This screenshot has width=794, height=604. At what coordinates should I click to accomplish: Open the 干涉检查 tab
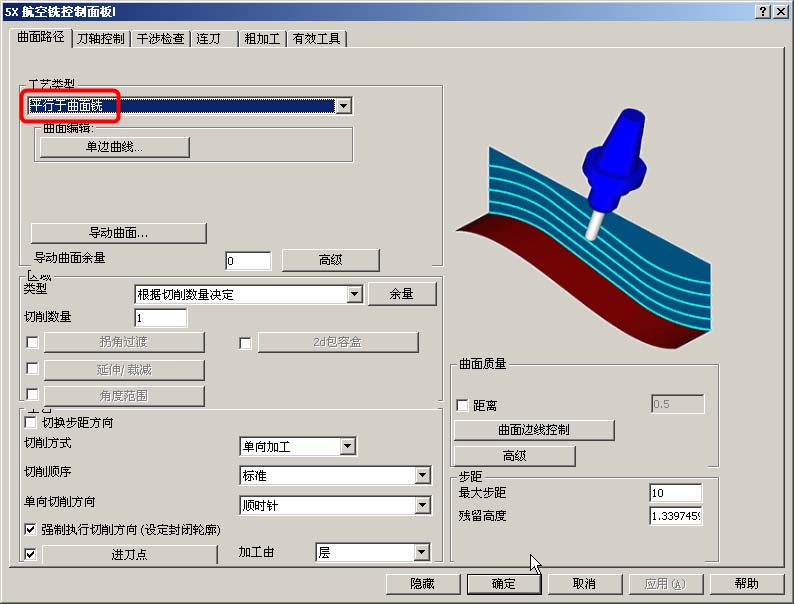(161, 39)
